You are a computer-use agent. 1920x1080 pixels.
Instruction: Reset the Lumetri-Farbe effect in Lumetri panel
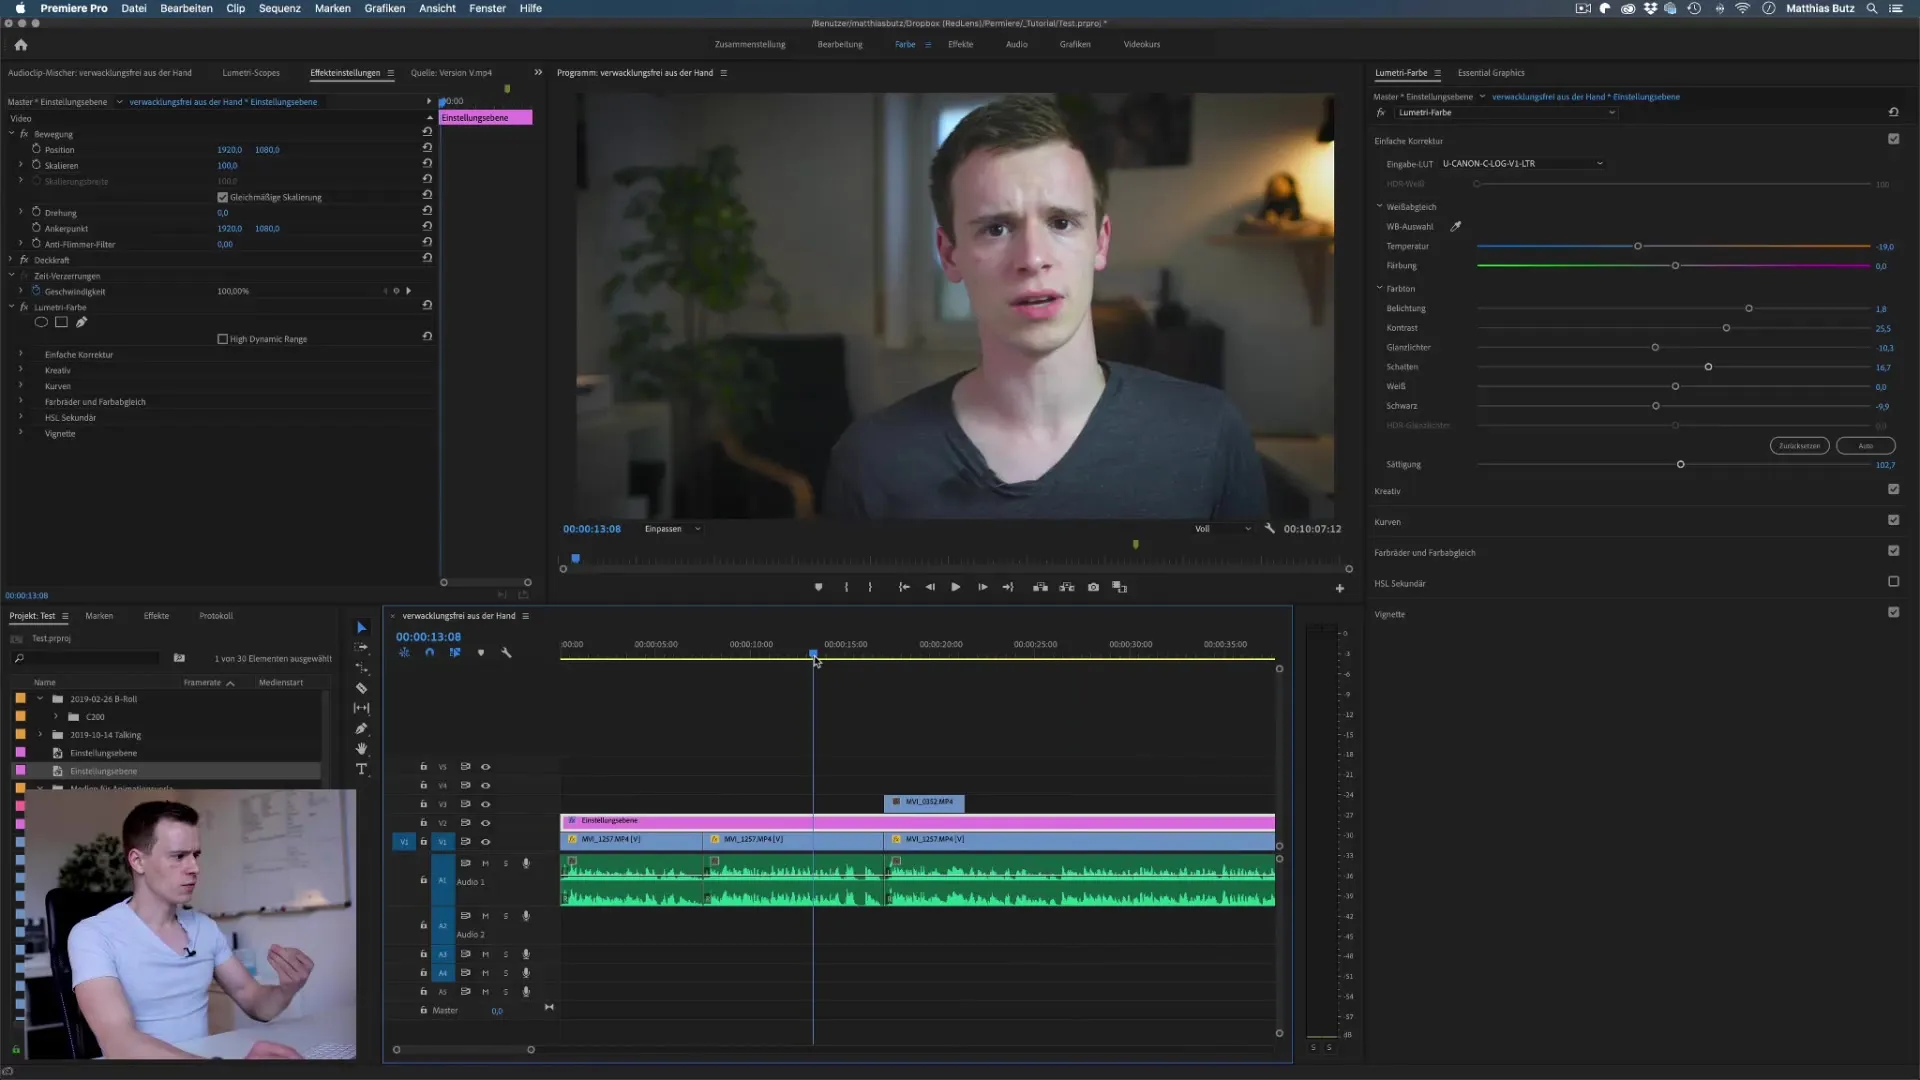pos(1893,112)
